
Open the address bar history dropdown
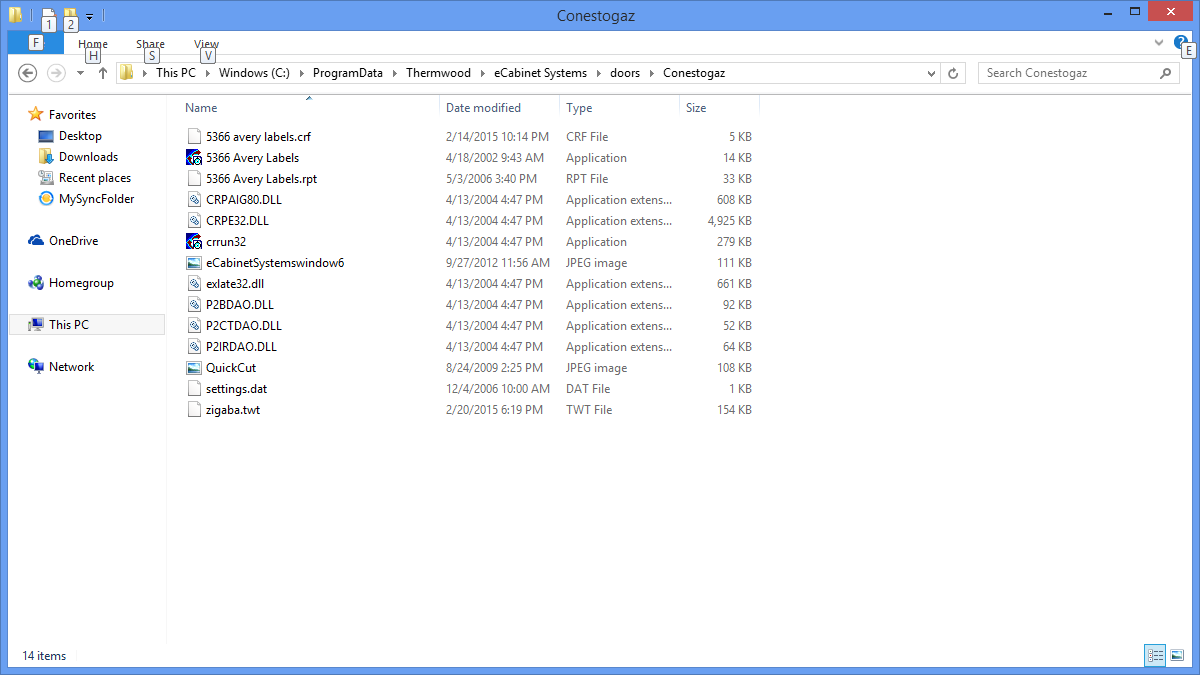tap(931, 73)
